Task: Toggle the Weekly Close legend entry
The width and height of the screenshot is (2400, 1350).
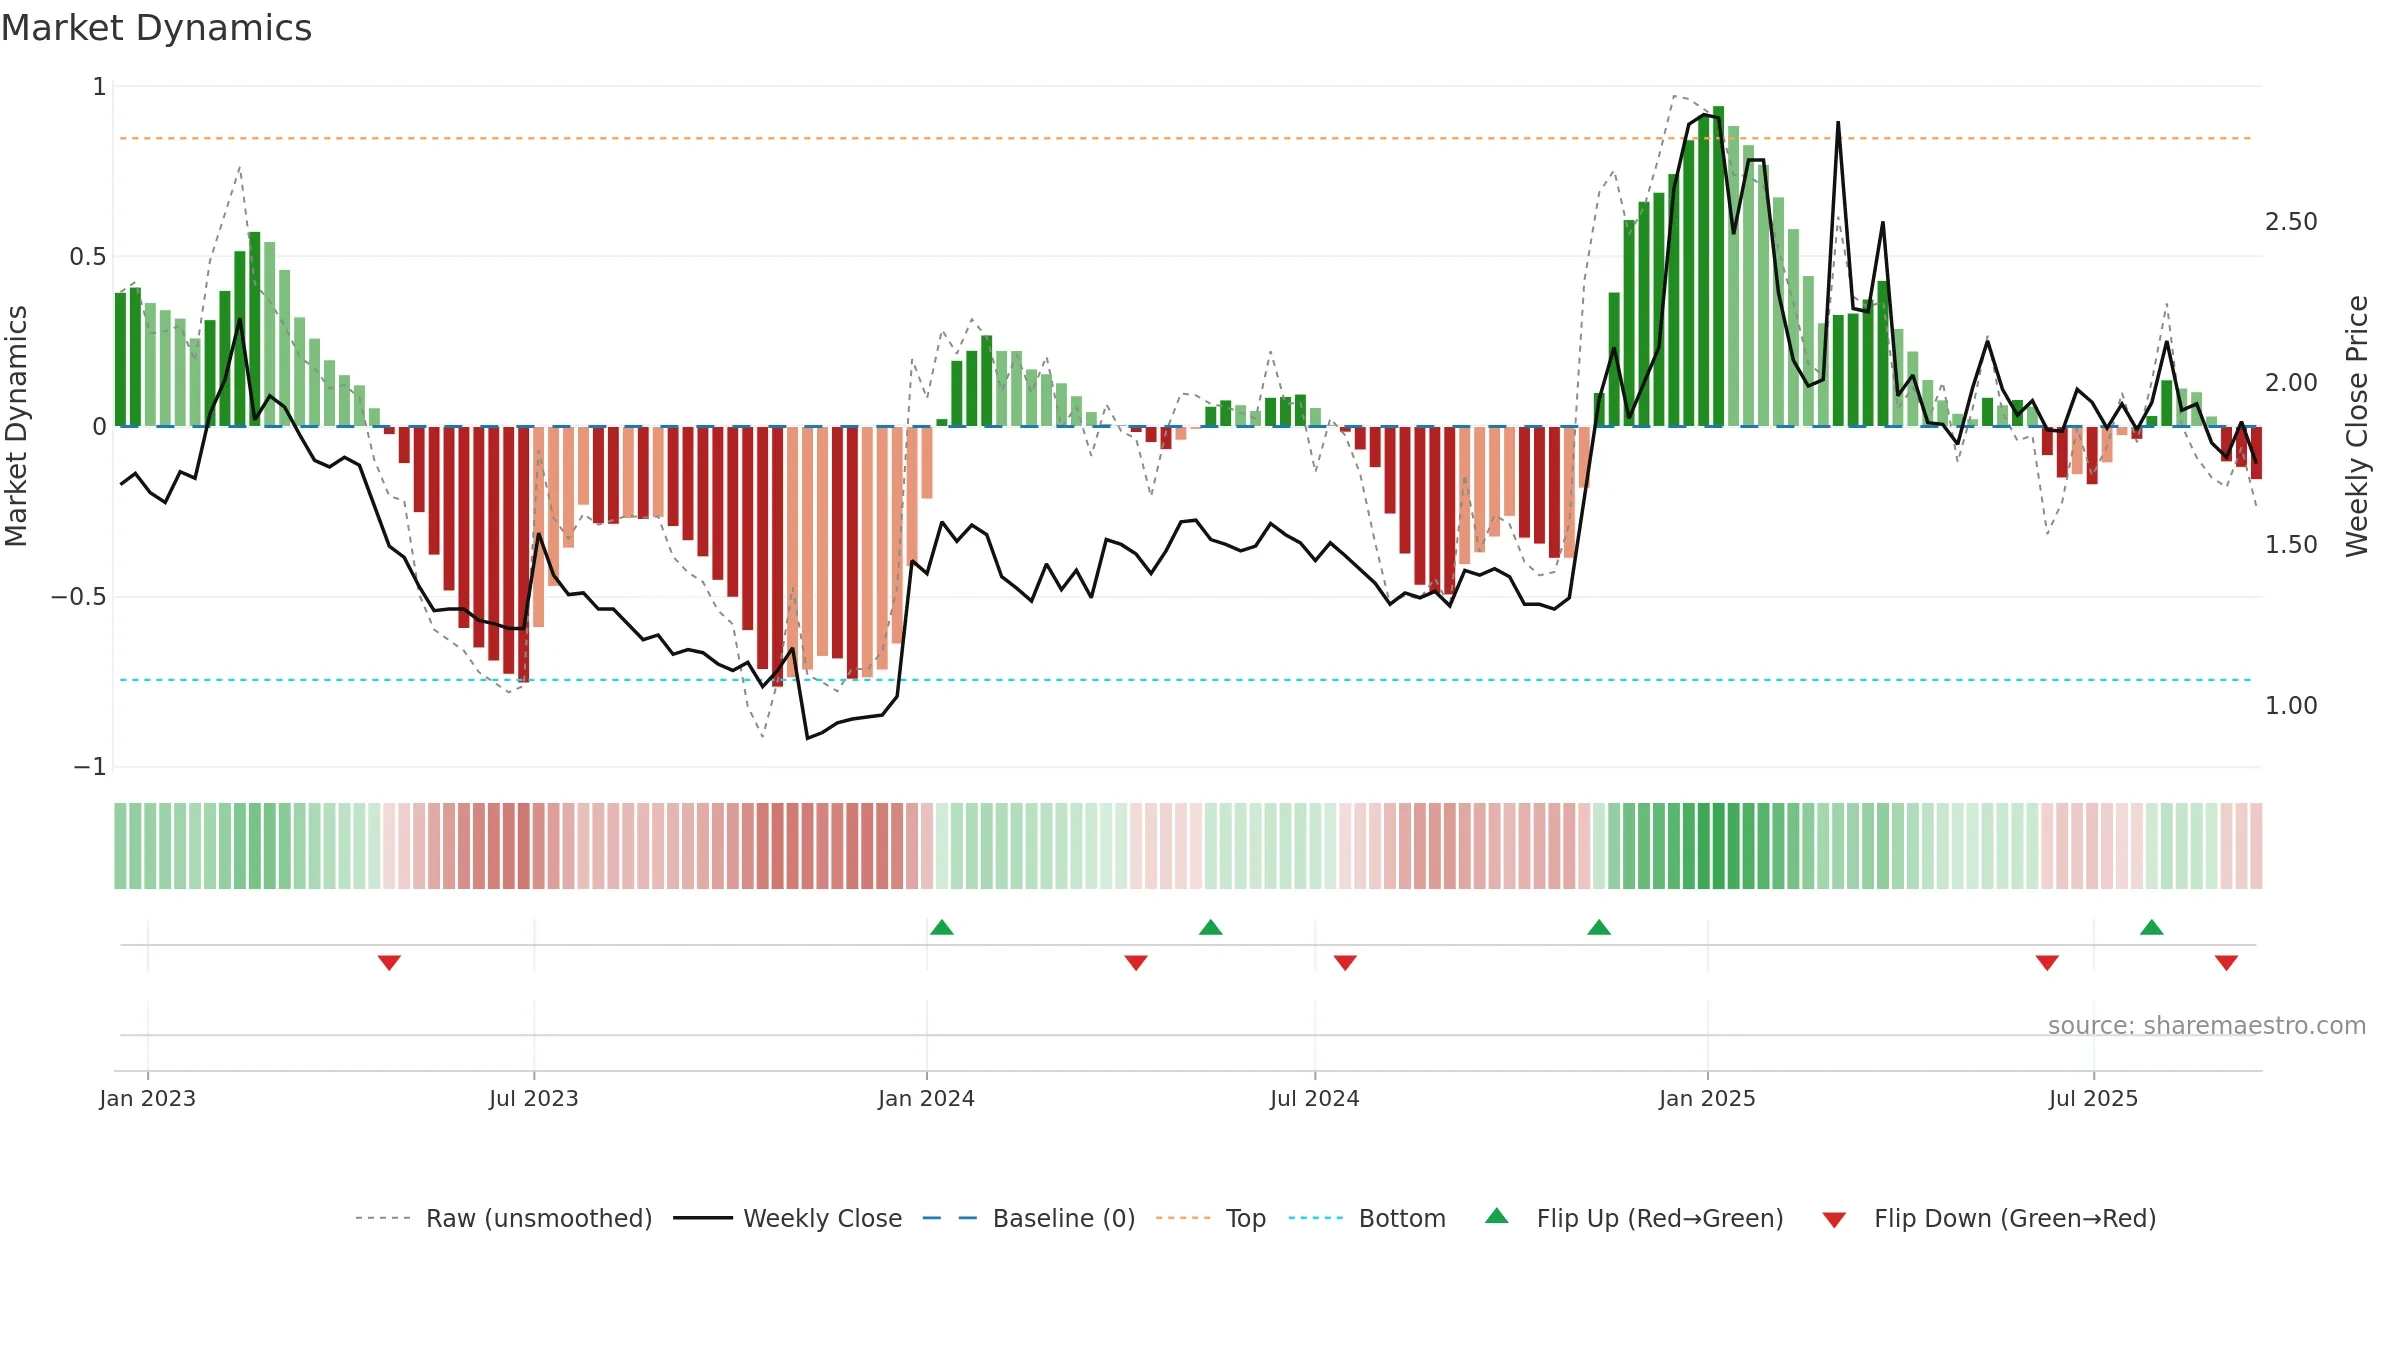Action: click(787, 1219)
